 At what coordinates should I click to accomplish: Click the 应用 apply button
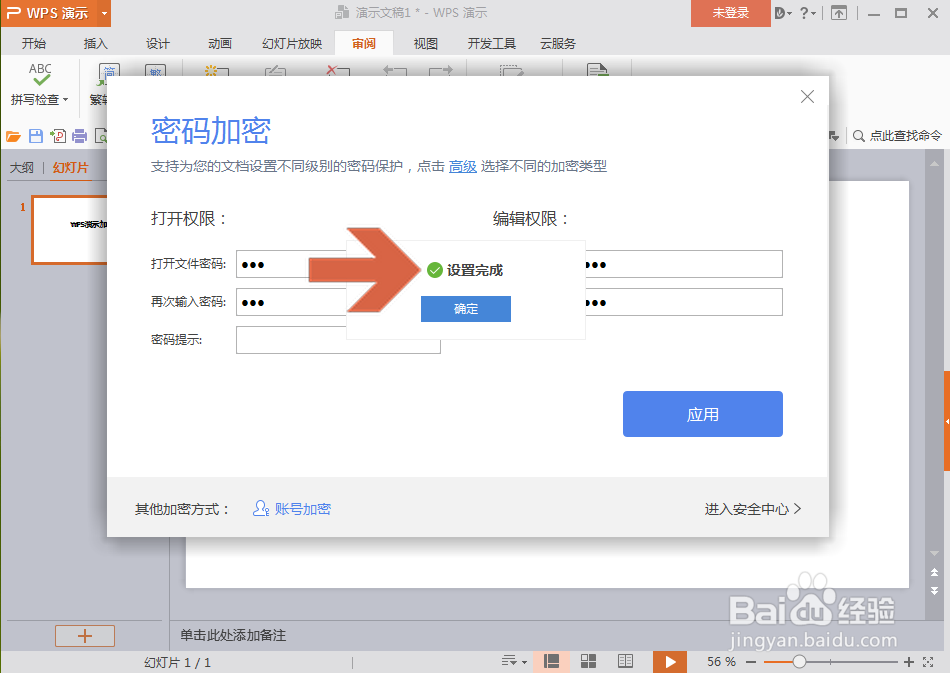pyautogui.click(x=702, y=413)
